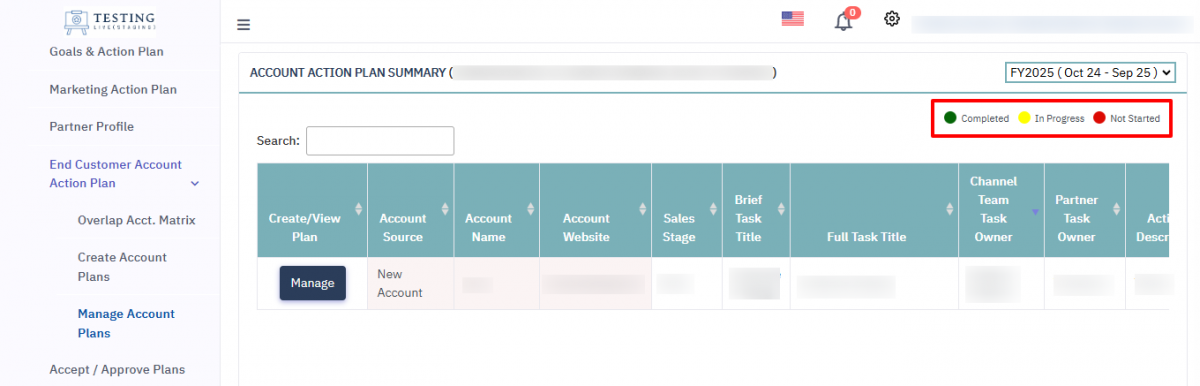This screenshot has width=1200, height=386.
Task: Click the notification count badge
Action: click(852, 13)
